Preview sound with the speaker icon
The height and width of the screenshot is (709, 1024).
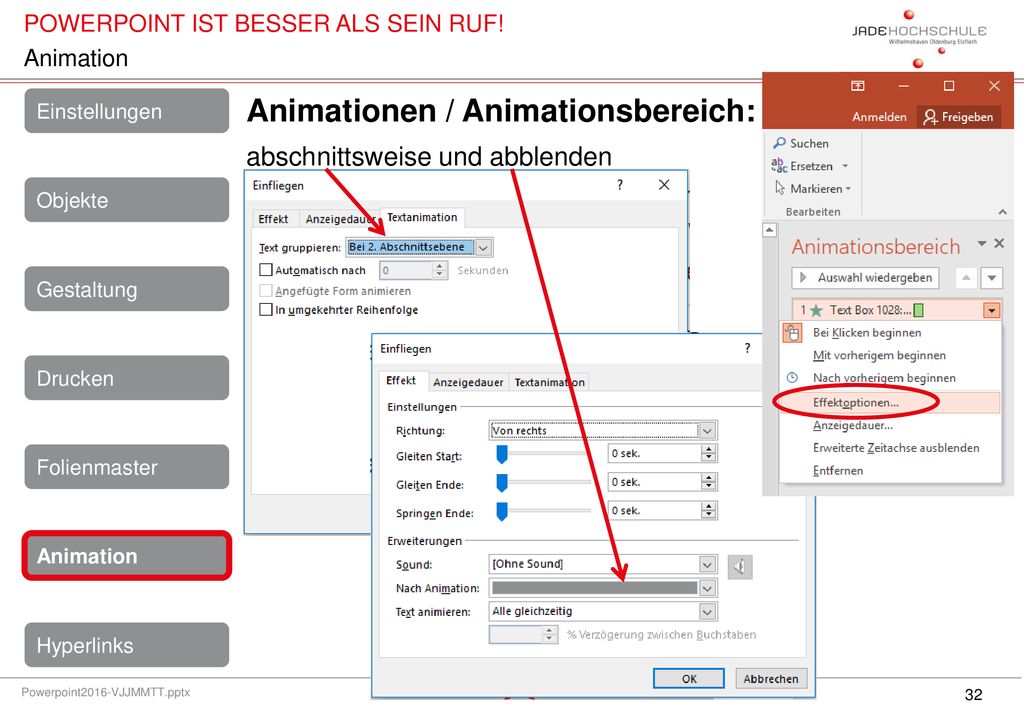(x=740, y=566)
